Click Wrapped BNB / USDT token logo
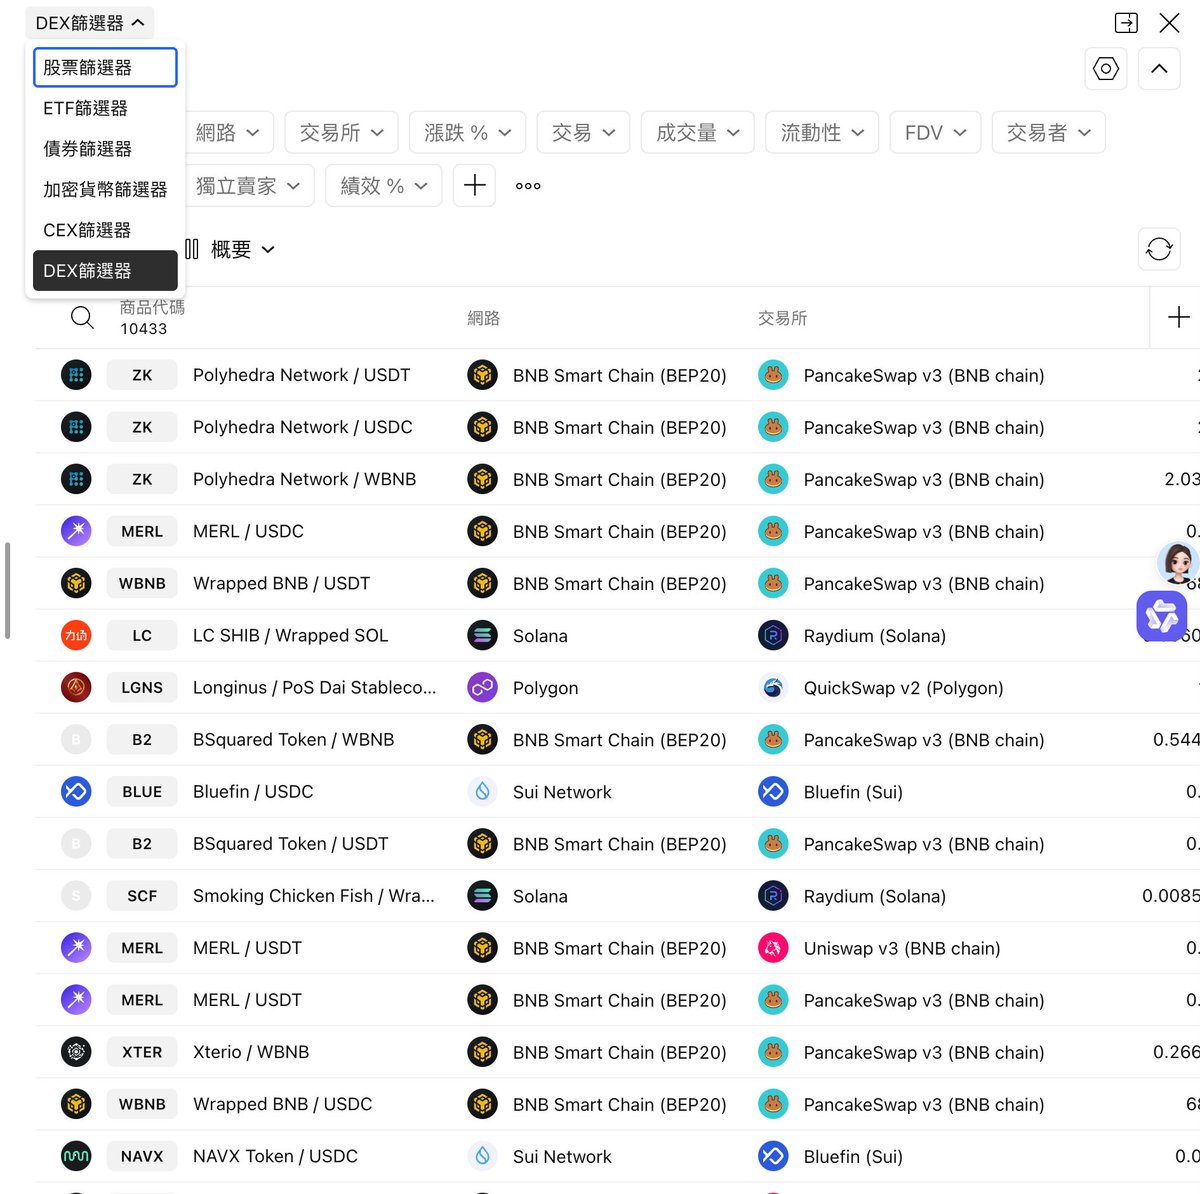This screenshot has width=1200, height=1194. click(x=76, y=583)
